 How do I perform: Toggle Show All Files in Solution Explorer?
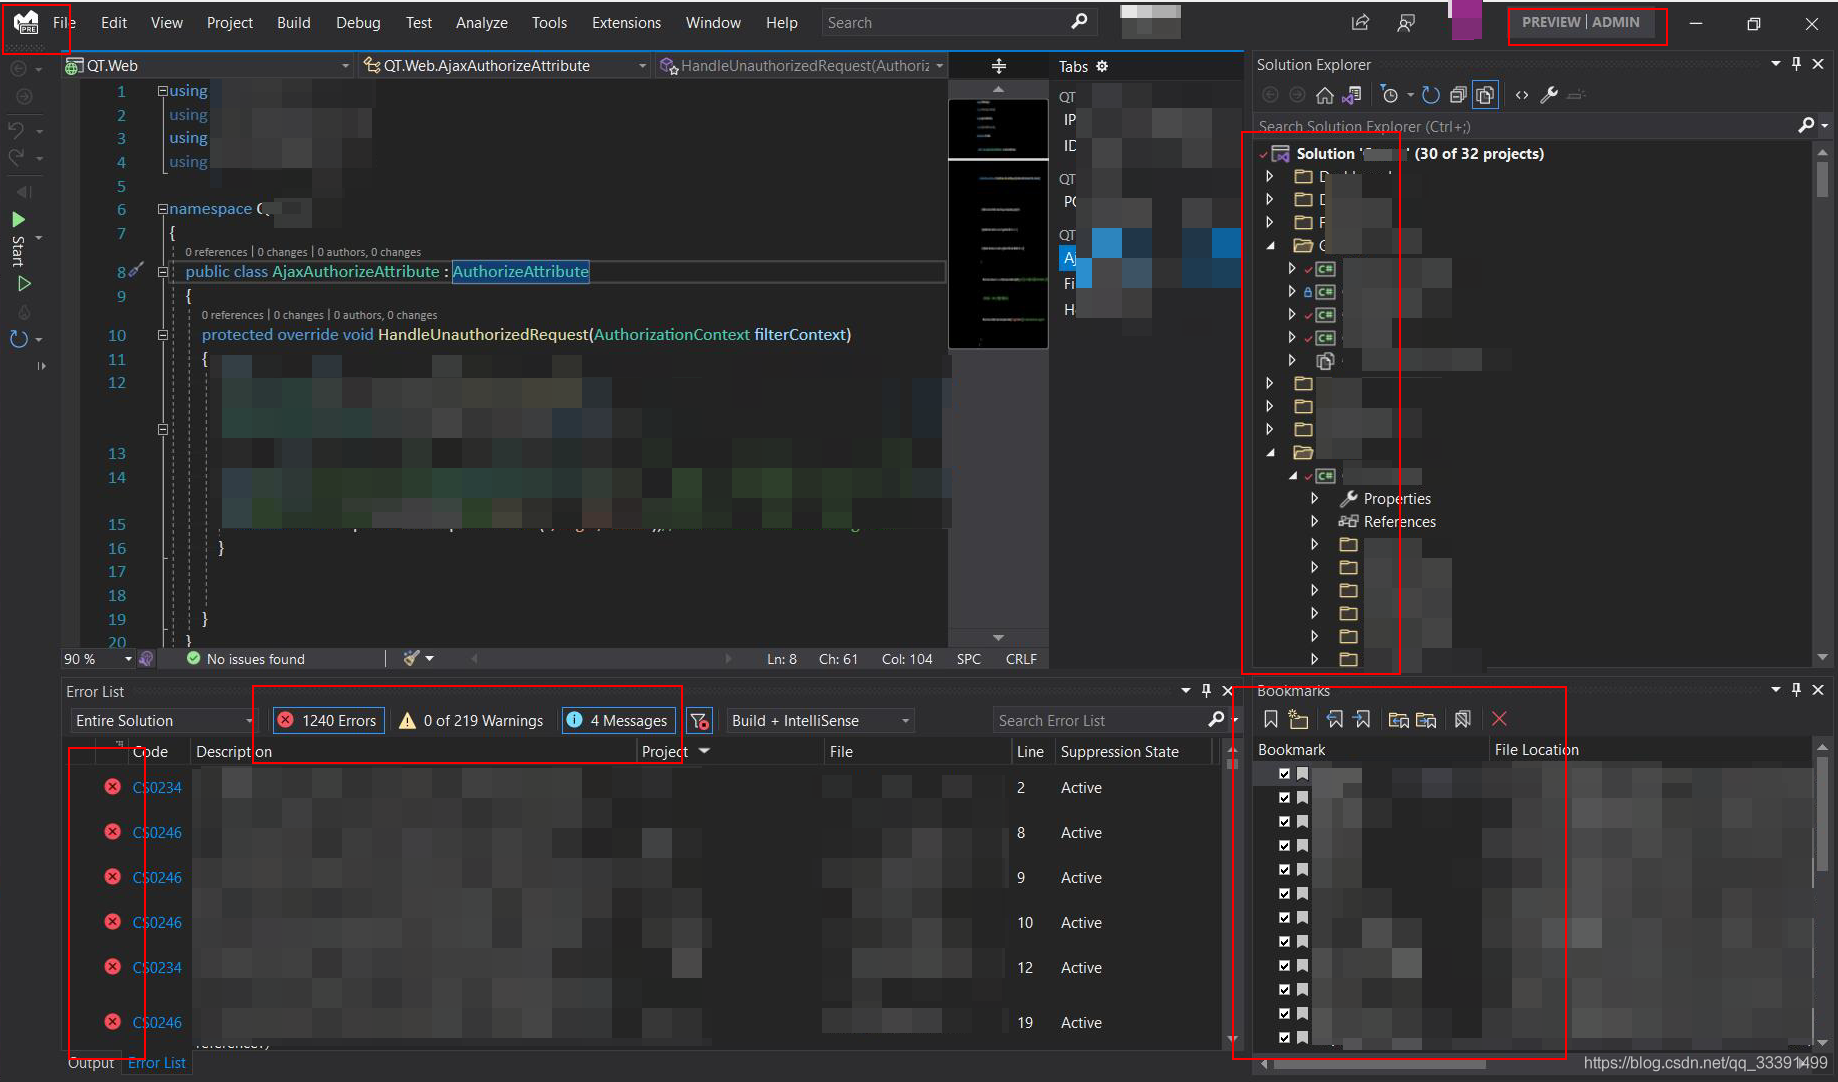pyautogui.click(x=1485, y=95)
